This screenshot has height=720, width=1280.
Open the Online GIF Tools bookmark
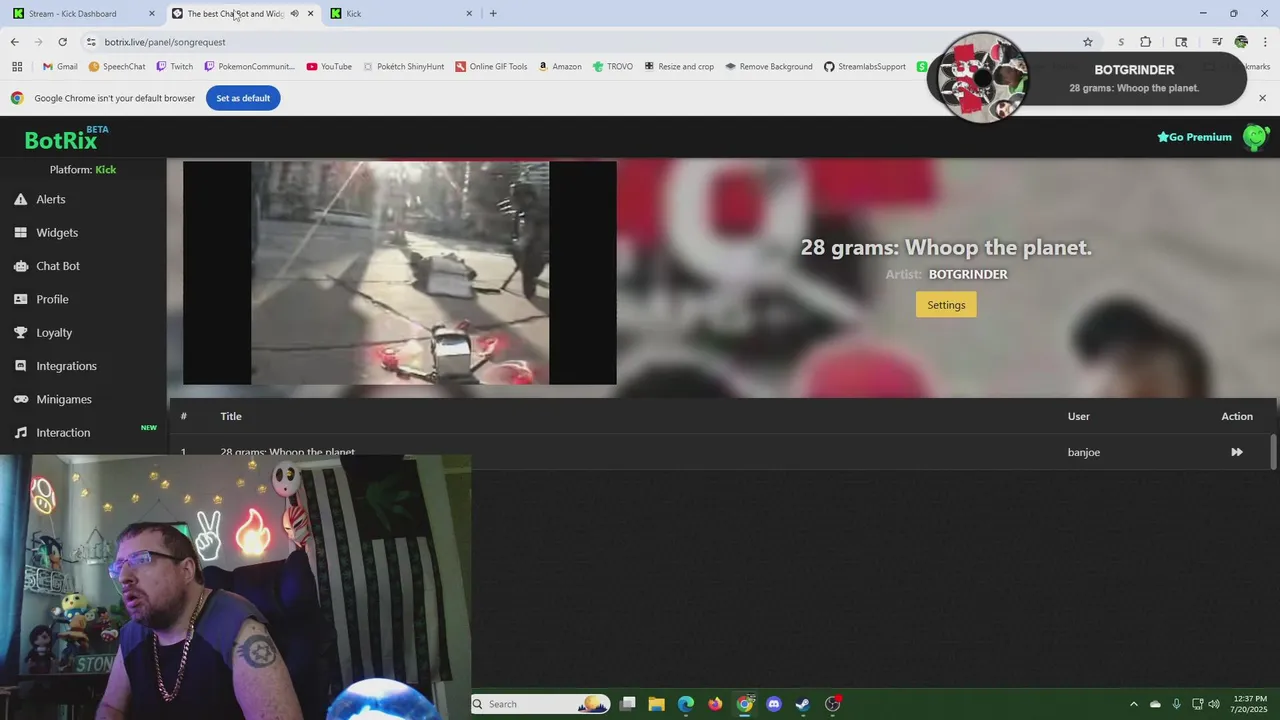[x=490, y=67]
